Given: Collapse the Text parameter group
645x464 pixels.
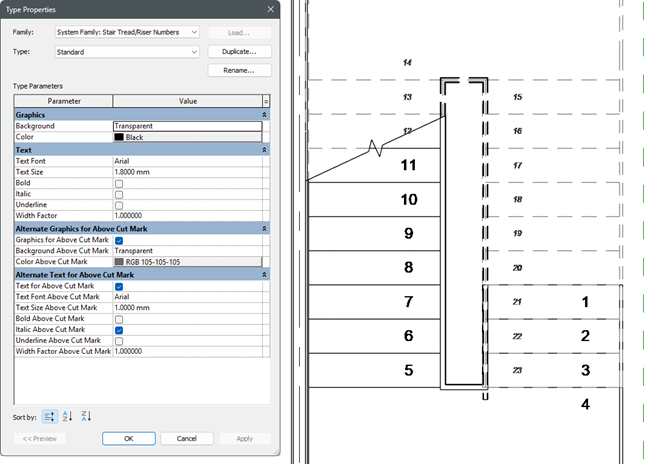Looking at the screenshot, I should click(264, 149).
